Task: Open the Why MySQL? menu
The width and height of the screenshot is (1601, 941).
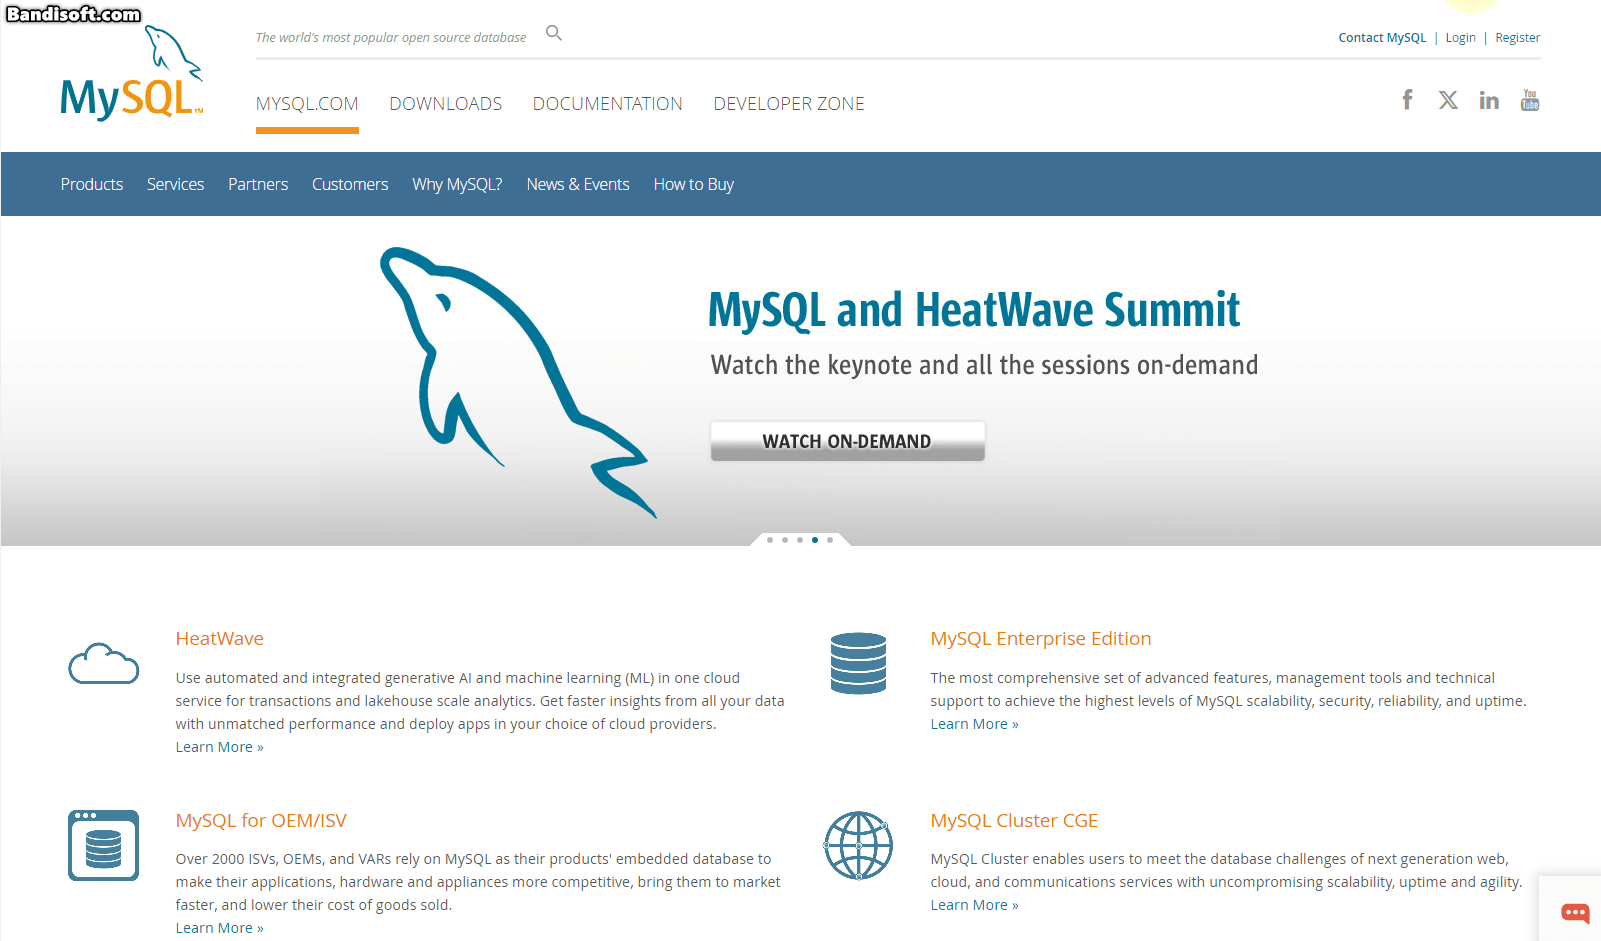Action: coord(457,184)
